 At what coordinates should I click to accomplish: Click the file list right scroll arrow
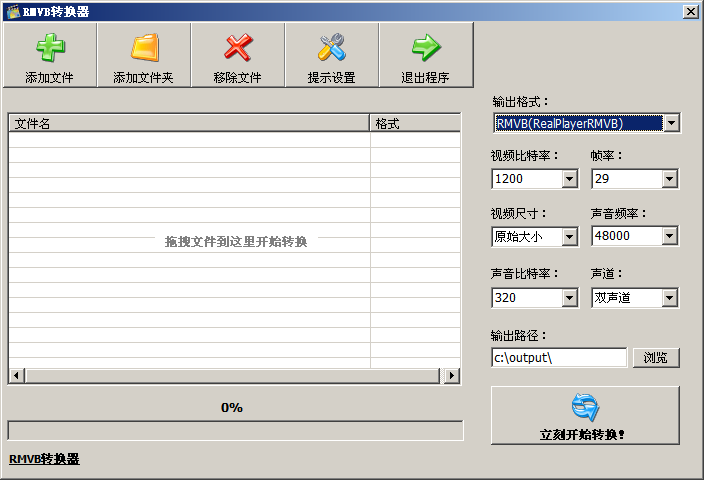point(452,375)
